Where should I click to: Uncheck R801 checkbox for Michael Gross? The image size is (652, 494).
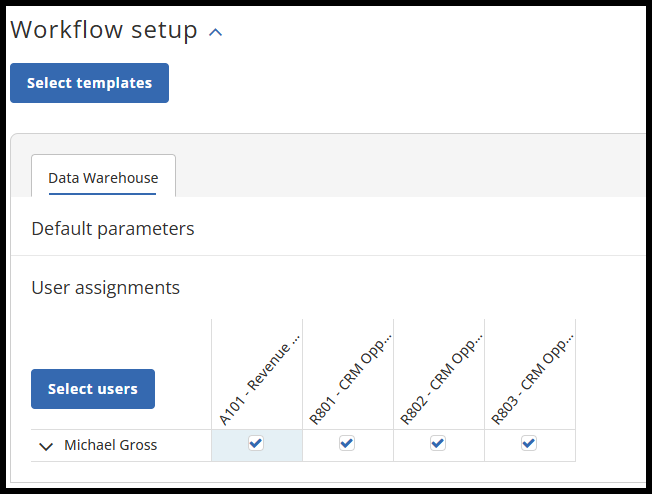(347, 444)
